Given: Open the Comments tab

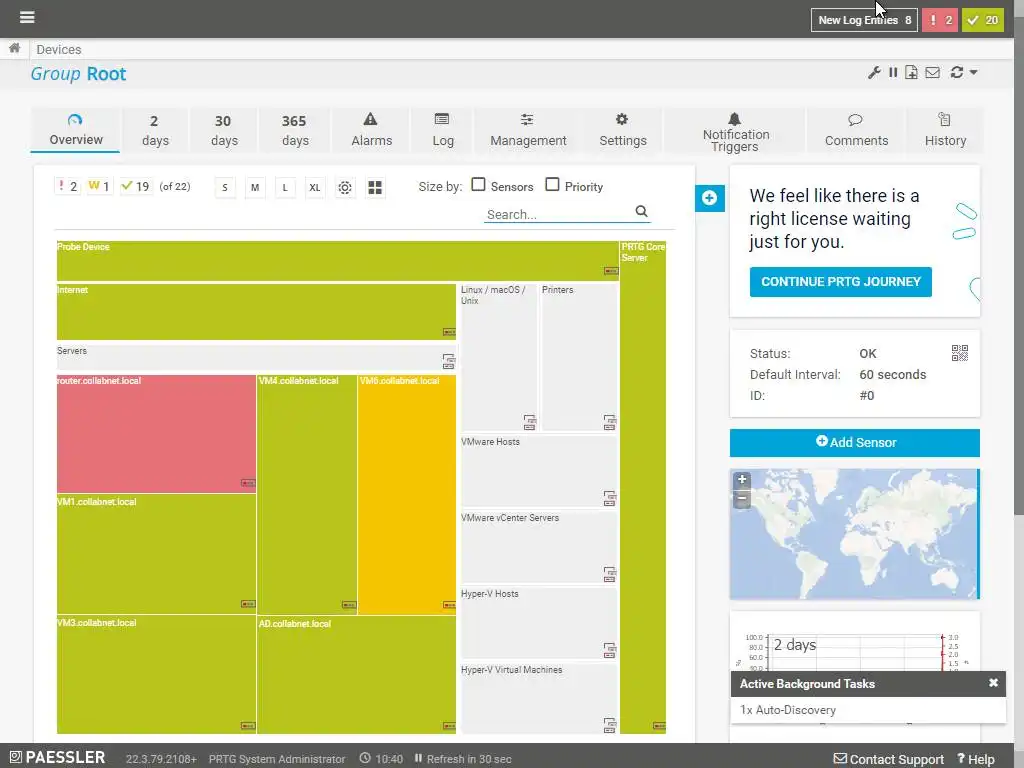Looking at the screenshot, I should click(856, 131).
